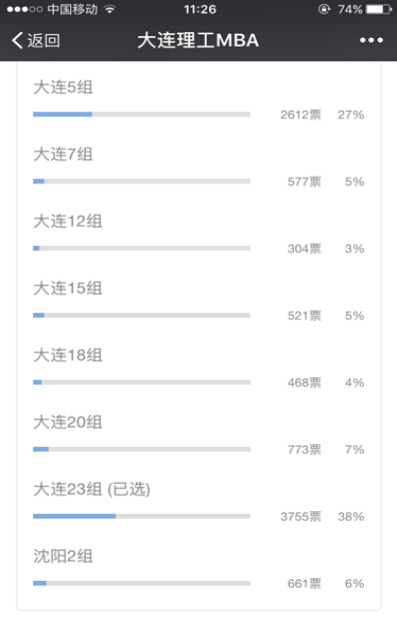Viewport: 397px width, 618px height.
Task: Tap the selected 大连23组 (已选) option
Action: (199, 501)
